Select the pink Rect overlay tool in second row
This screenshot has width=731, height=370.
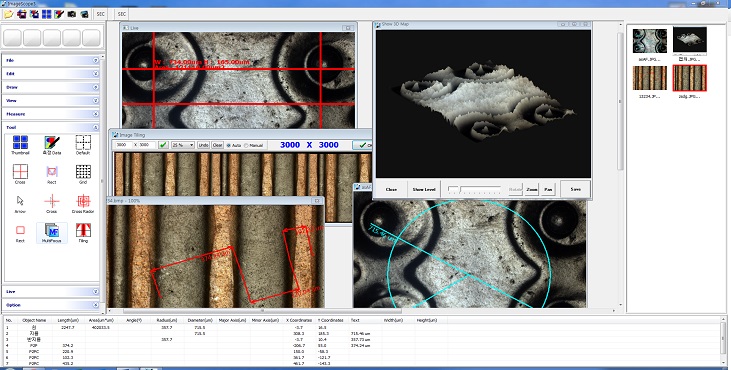(x=52, y=174)
